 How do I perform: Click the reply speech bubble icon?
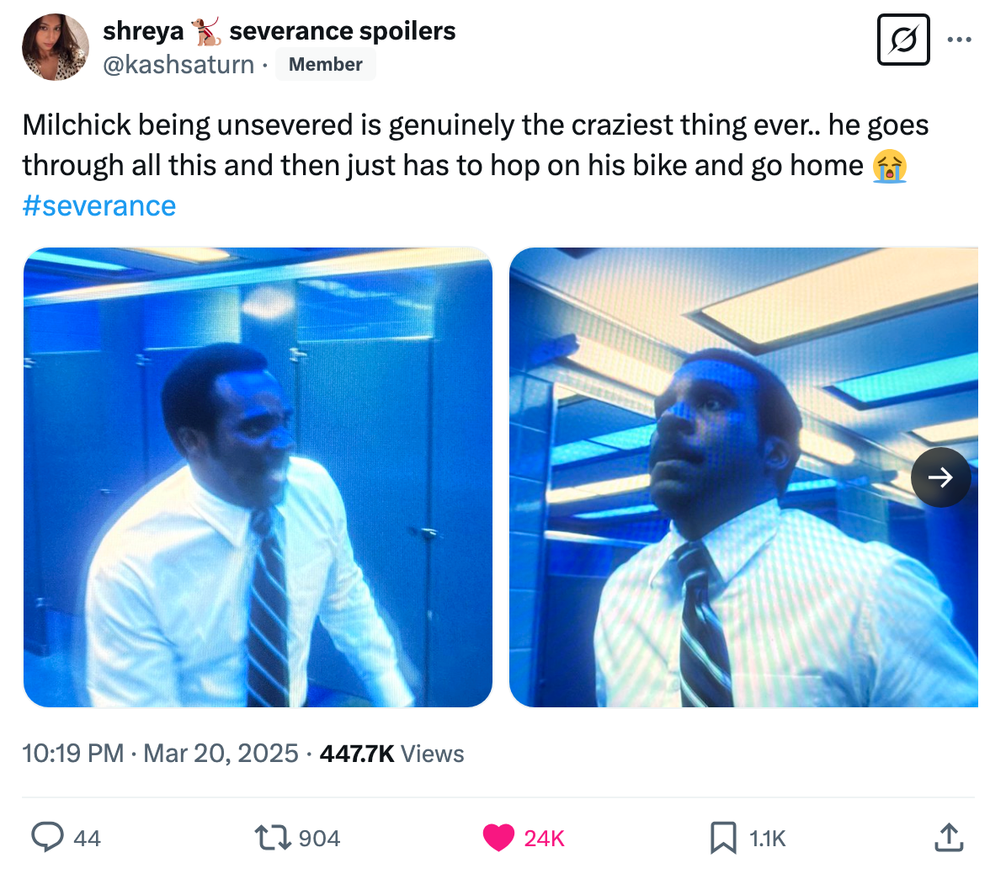[47, 838]
